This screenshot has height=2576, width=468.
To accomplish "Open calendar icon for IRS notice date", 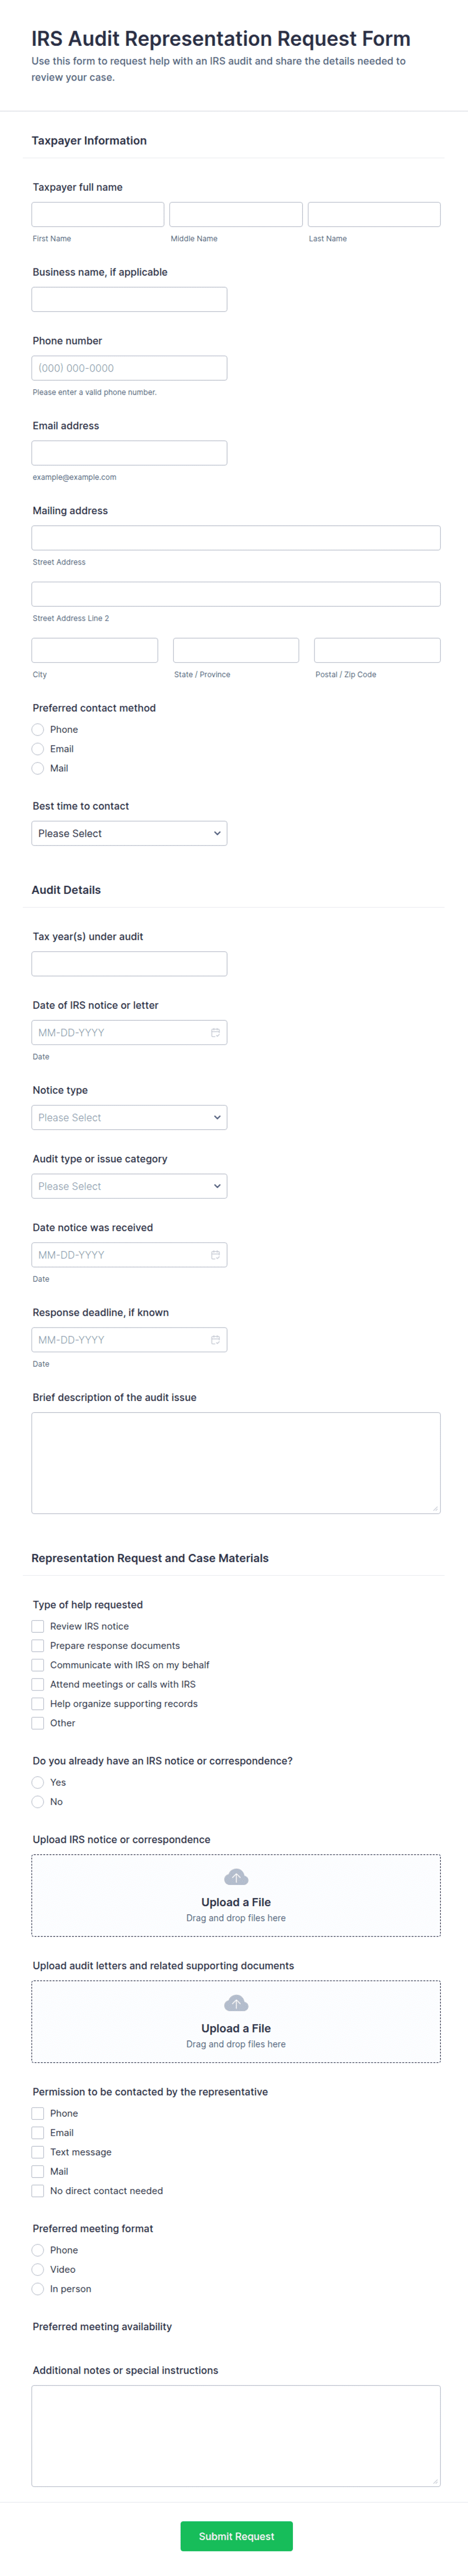I will [215, 1032].
